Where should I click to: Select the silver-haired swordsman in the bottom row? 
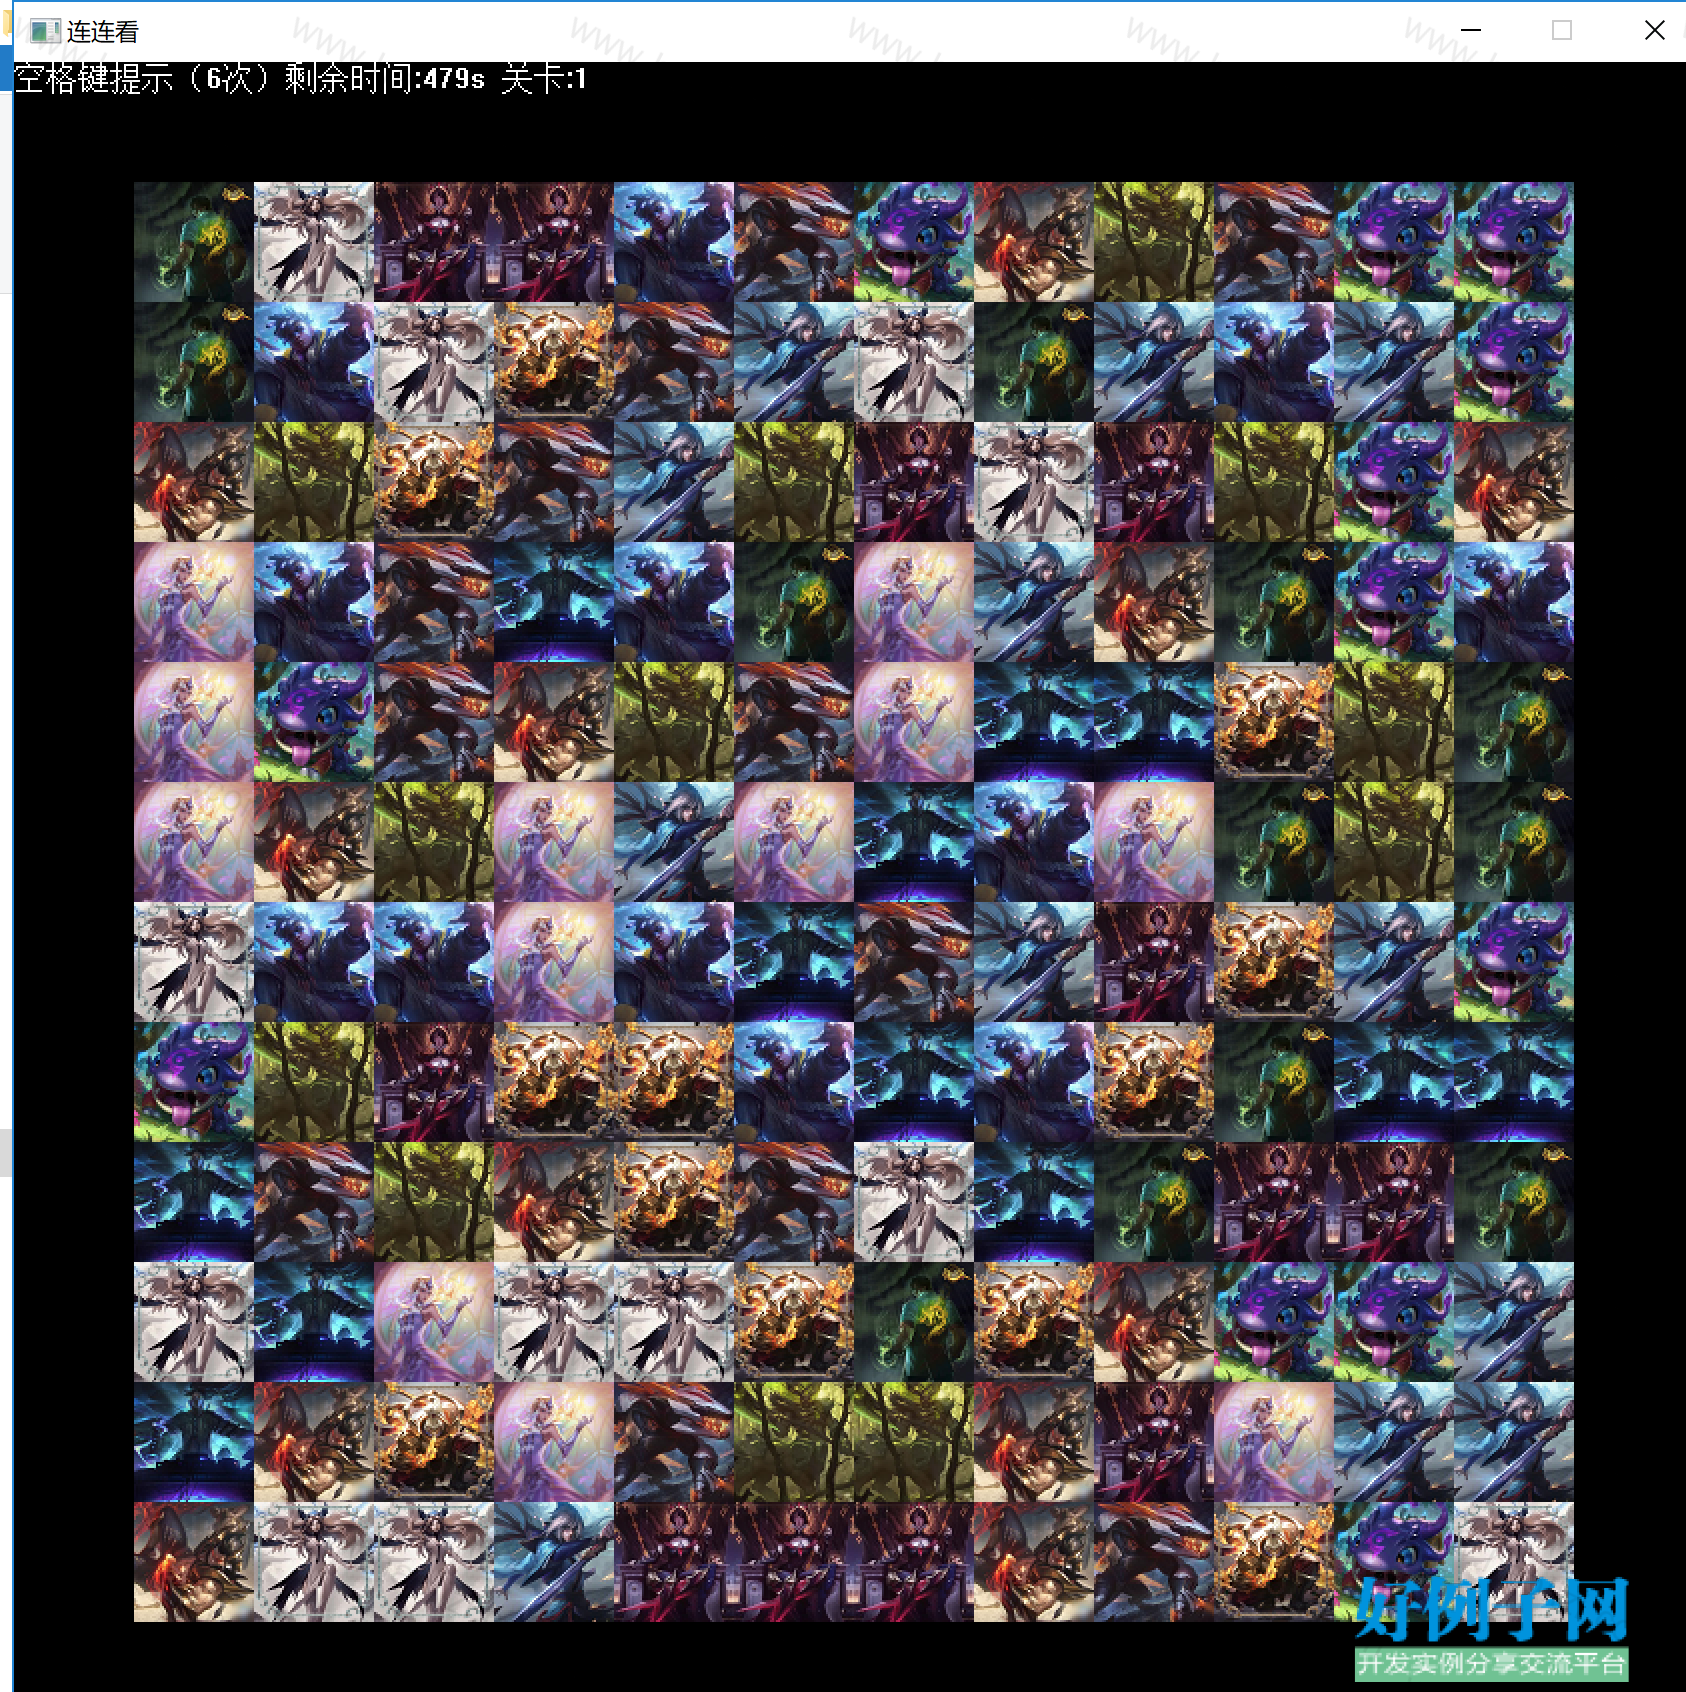pos(554,1562)
